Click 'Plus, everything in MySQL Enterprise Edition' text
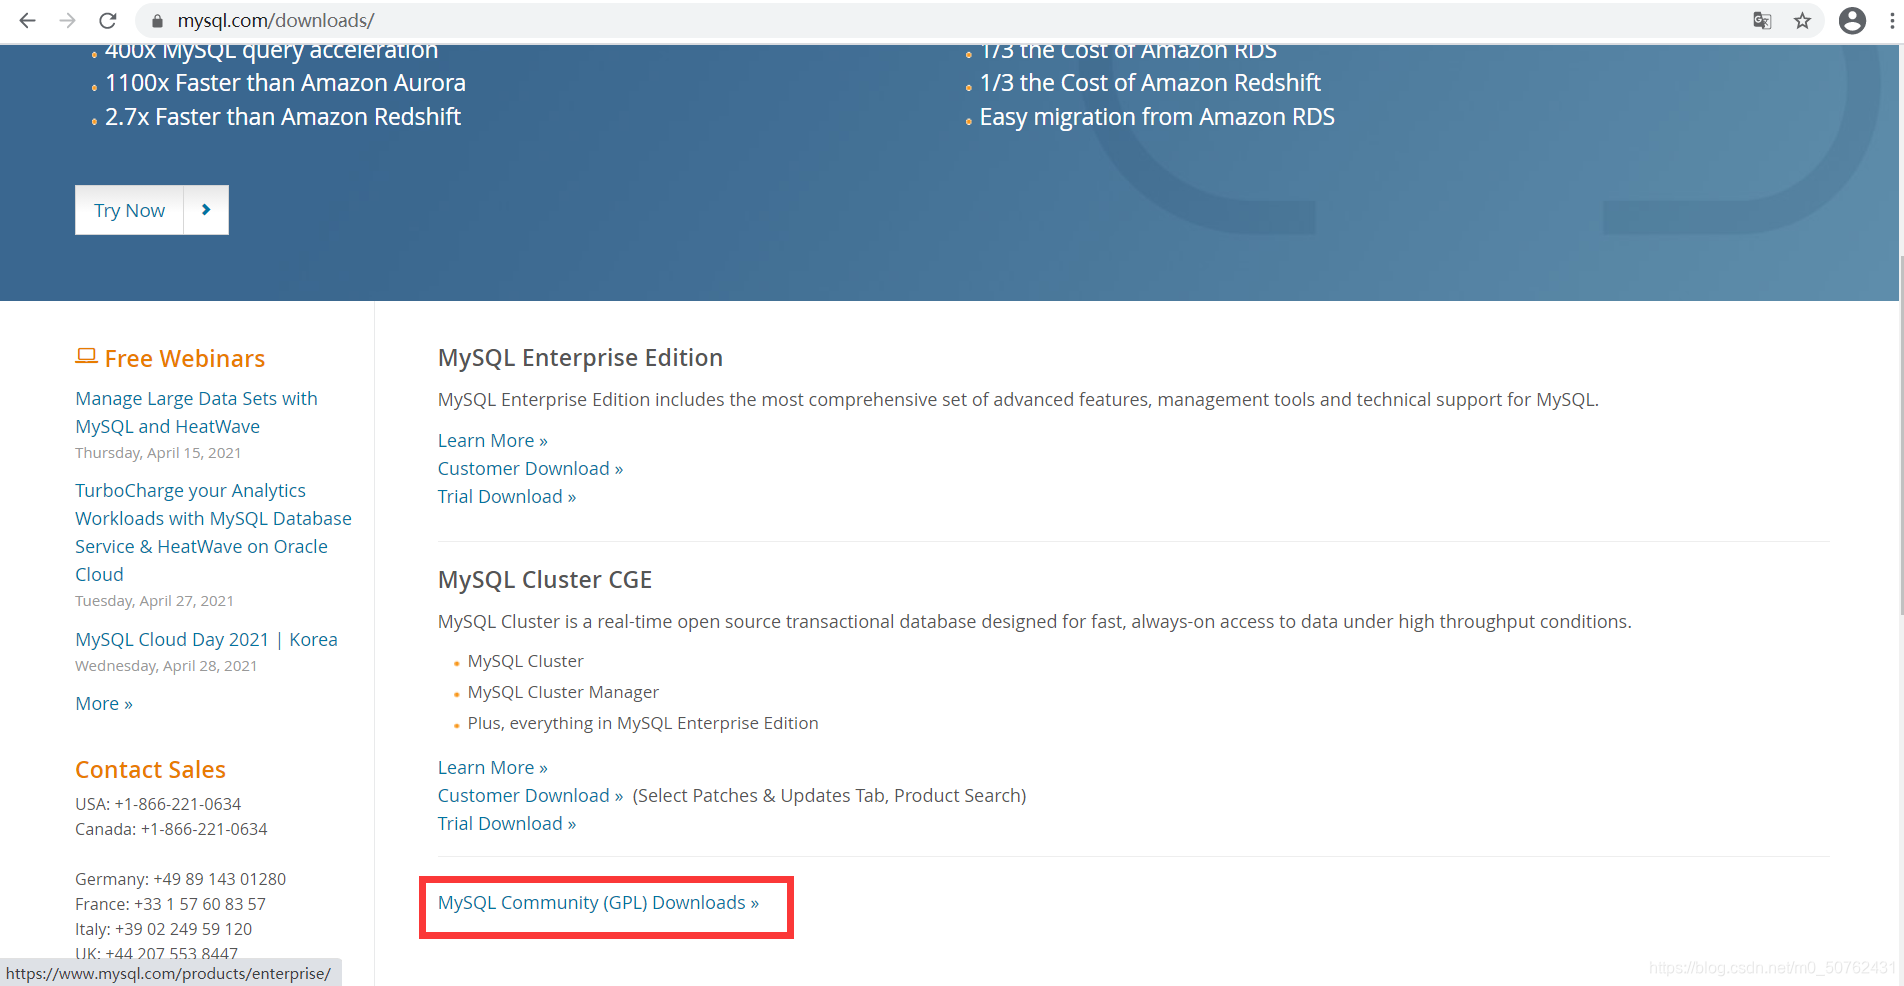This screenshot has width=1904, height=986. pos(643,723)
